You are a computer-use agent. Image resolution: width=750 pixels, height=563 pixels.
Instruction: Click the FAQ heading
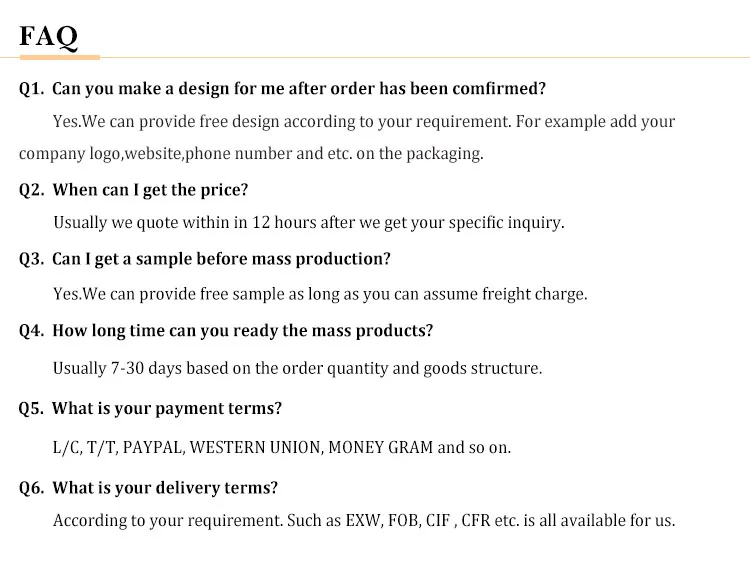[48, 36]
